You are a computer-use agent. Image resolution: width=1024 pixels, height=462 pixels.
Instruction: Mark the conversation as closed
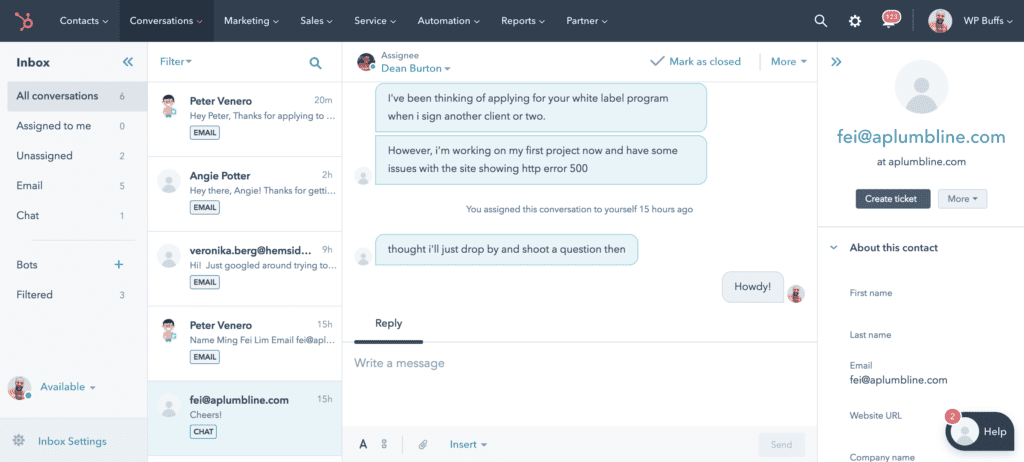point(695,62)
